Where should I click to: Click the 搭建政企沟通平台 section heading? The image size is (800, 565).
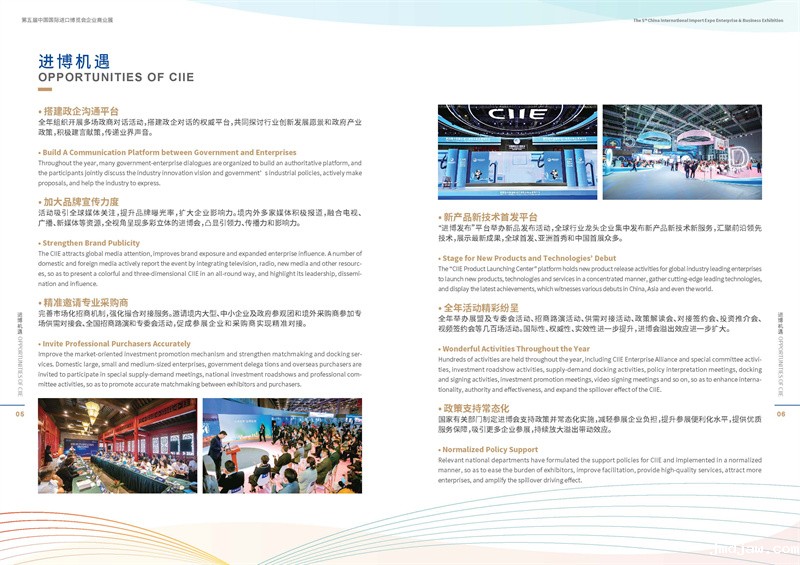click(x=79, y=111)
